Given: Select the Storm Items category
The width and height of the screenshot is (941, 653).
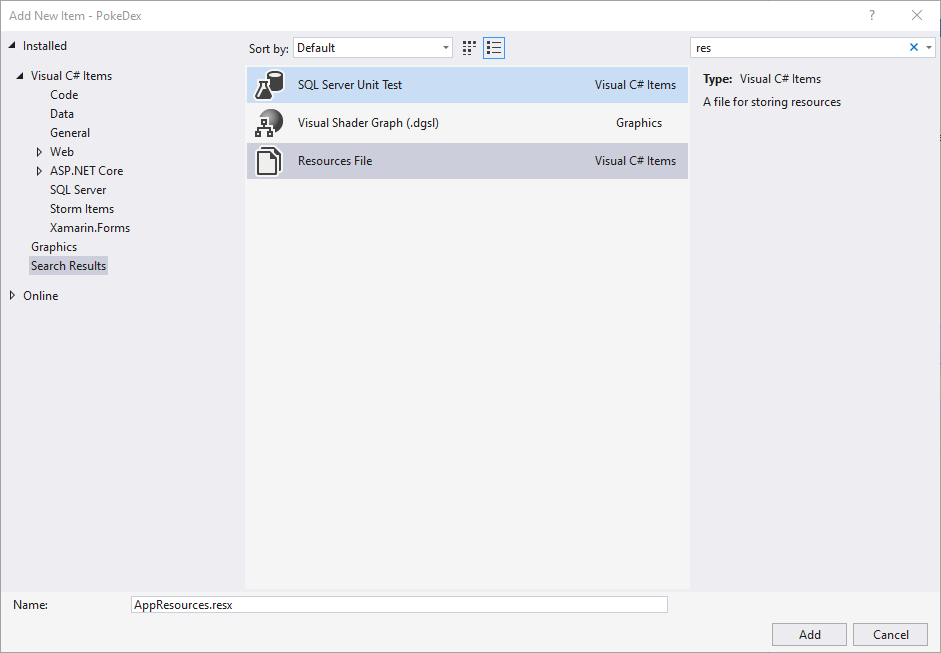Looking at the screenshot, I should 82,209.
